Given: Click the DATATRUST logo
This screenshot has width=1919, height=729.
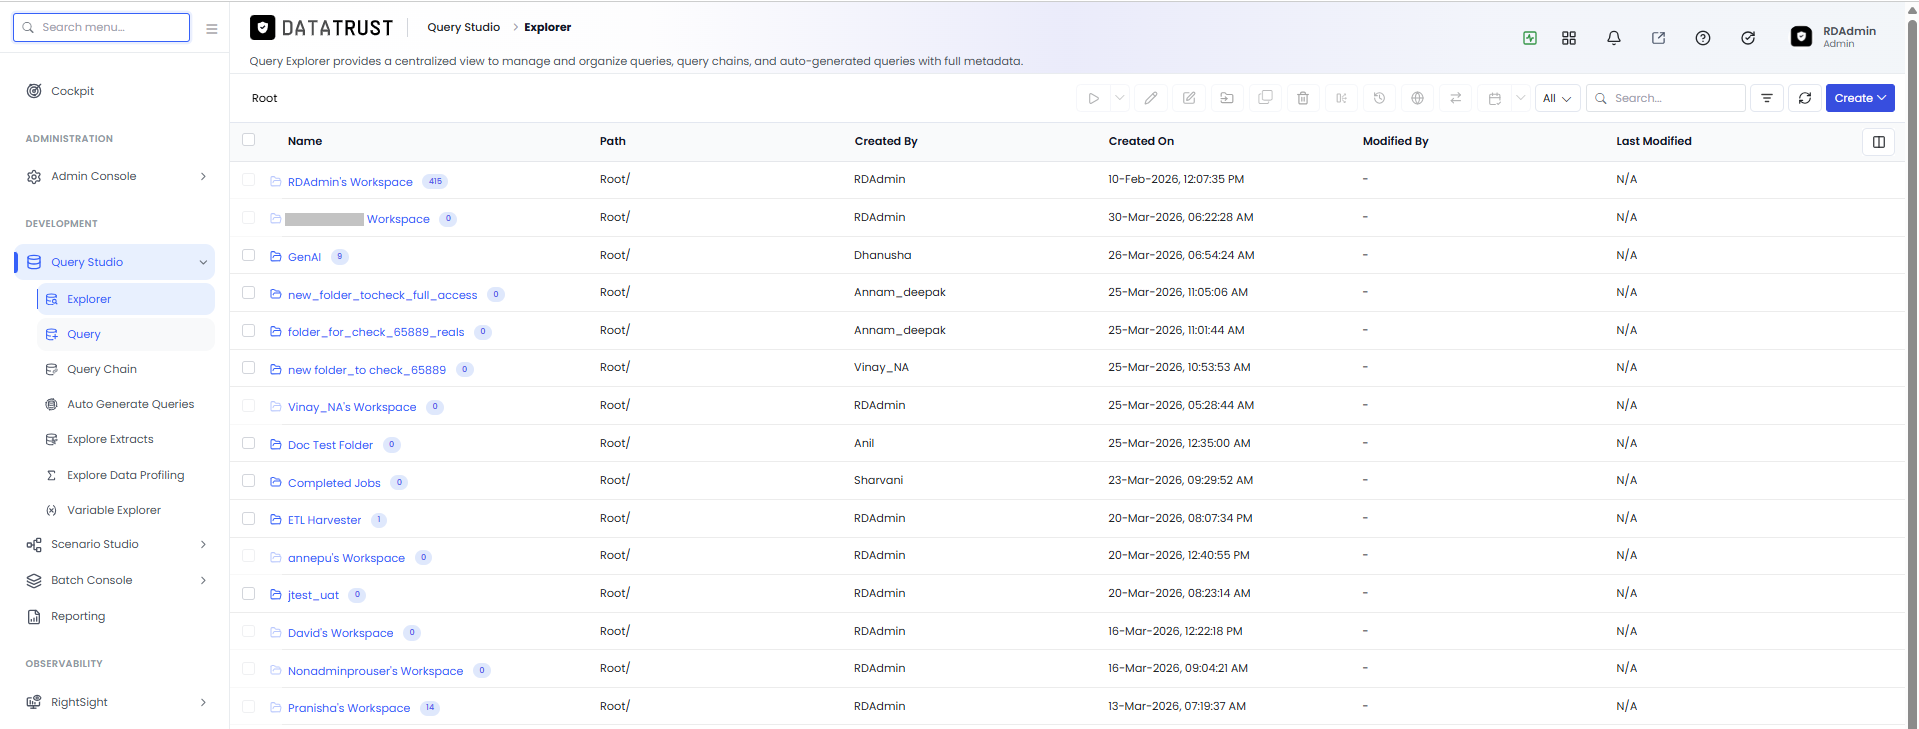Looking at the screenshot, I should (321, 28).
